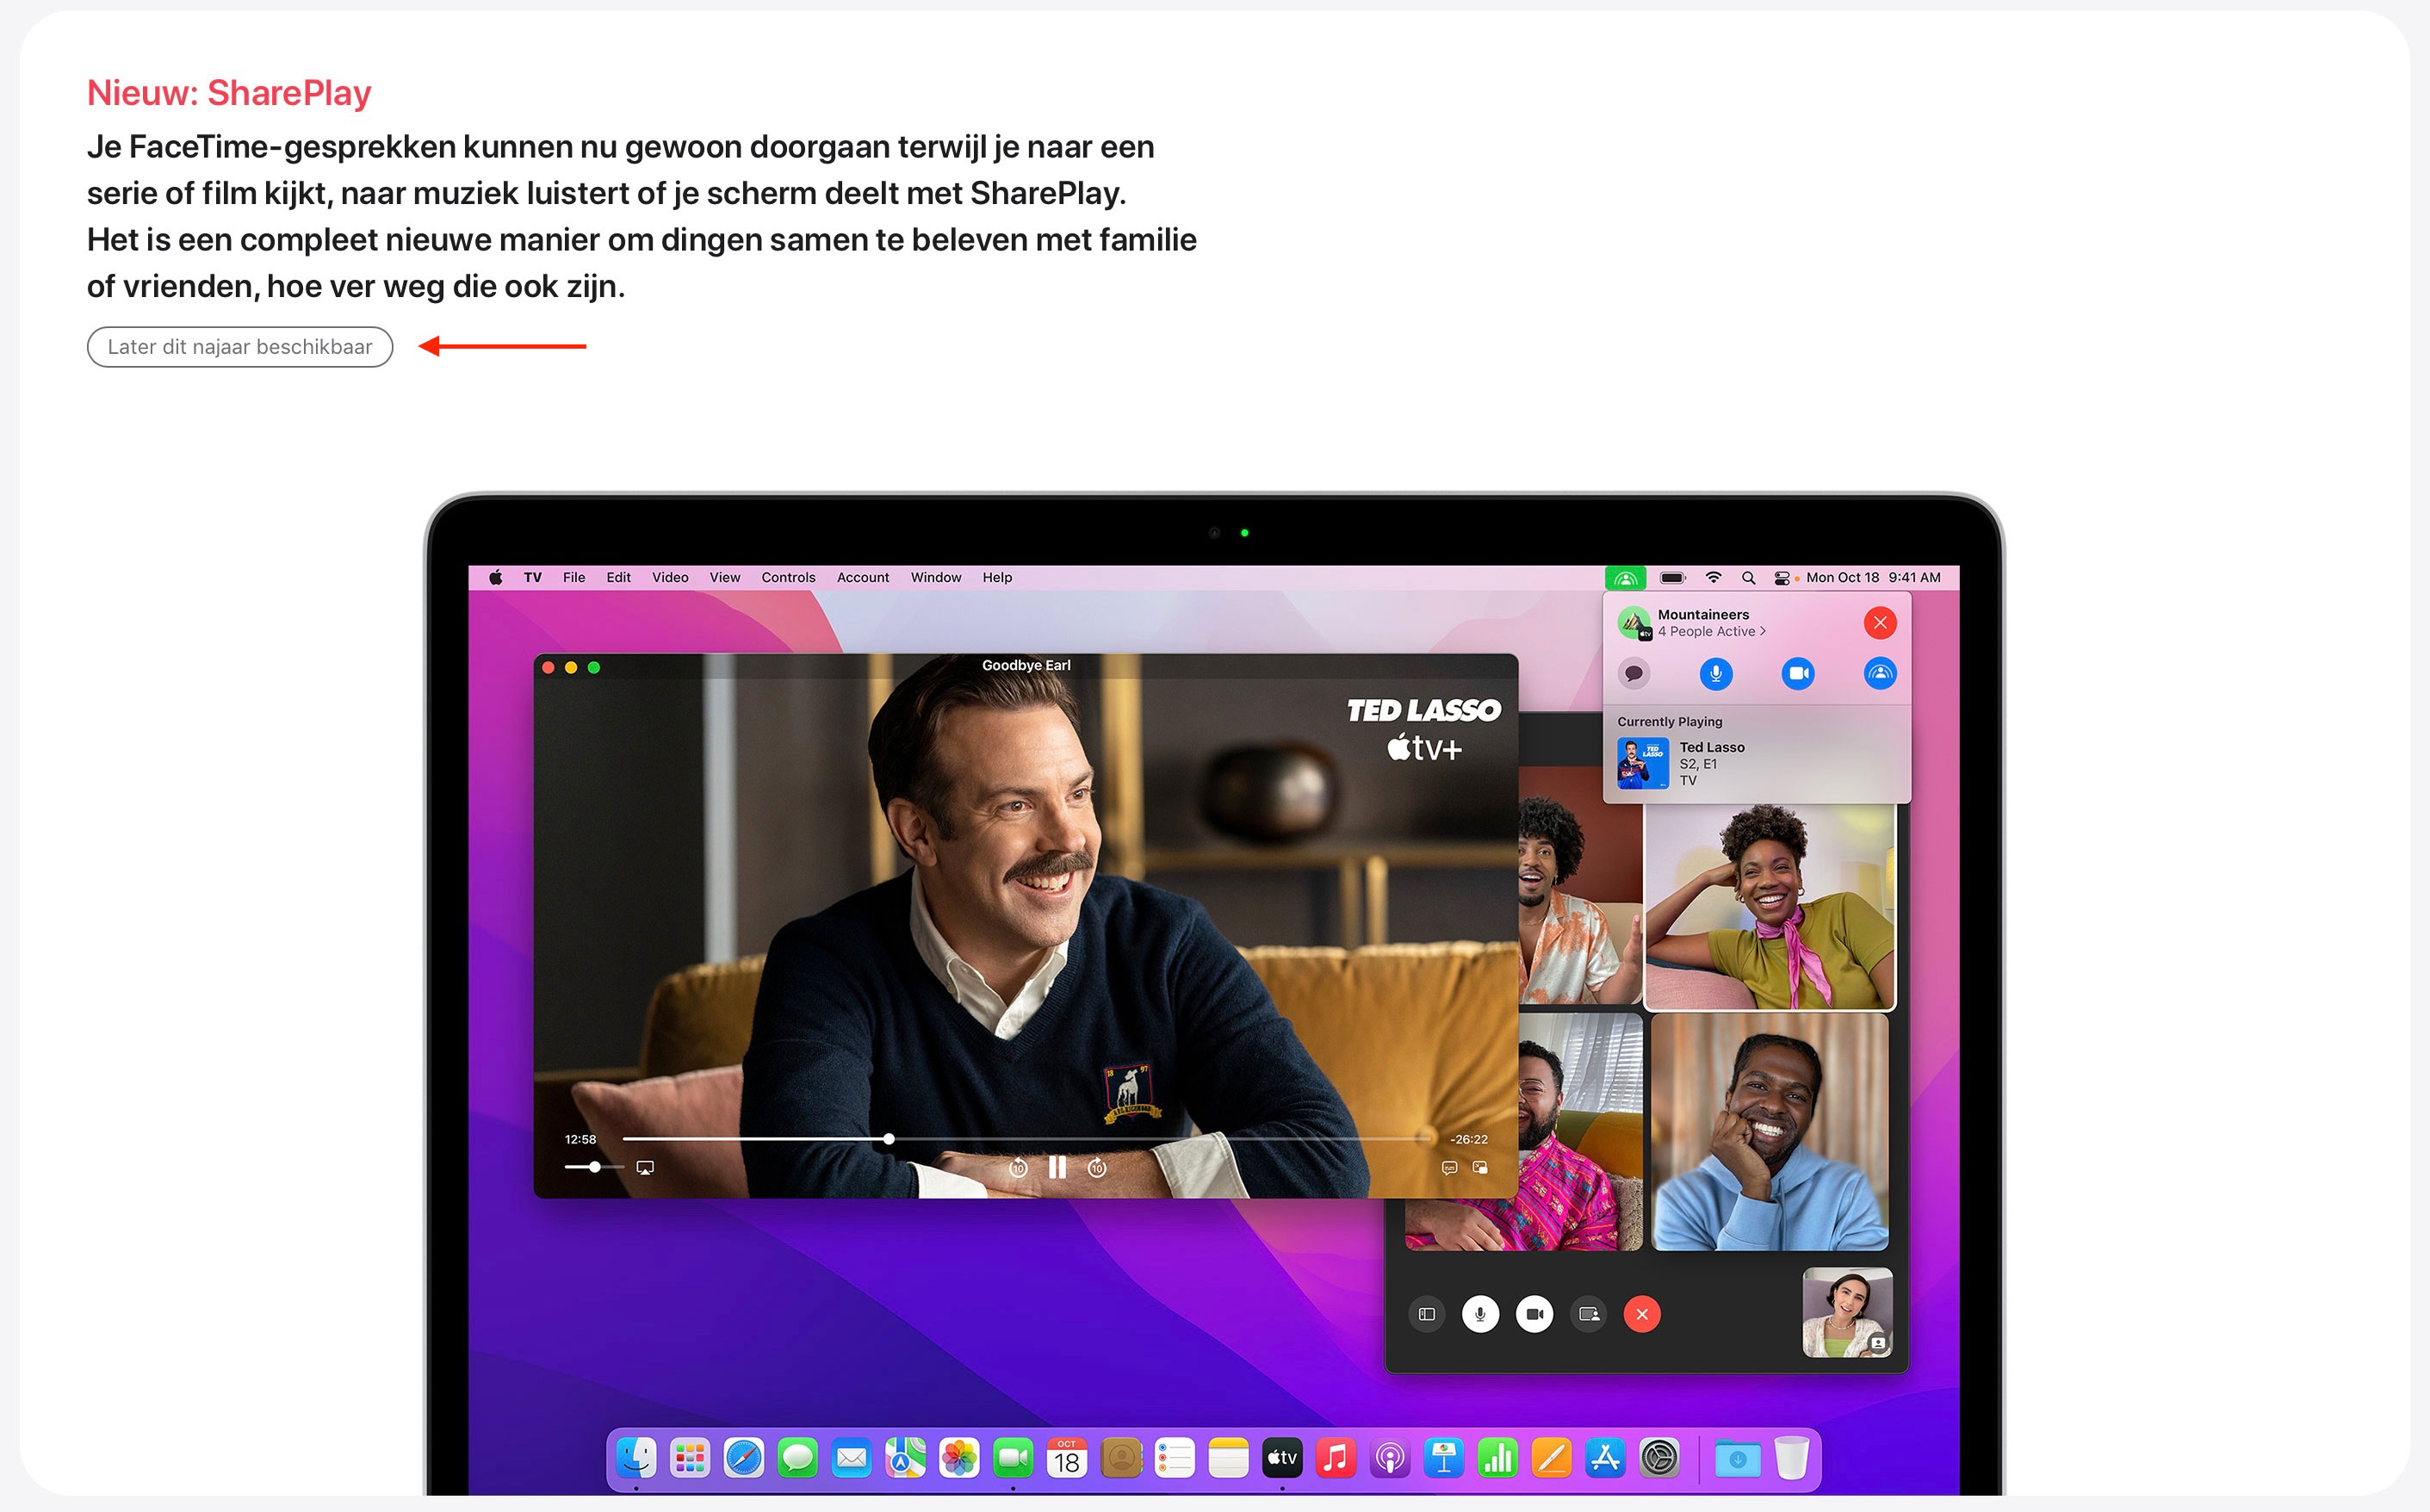Open Maps from the Dock
The image size is (2430, 1512).
point(905,1458)
